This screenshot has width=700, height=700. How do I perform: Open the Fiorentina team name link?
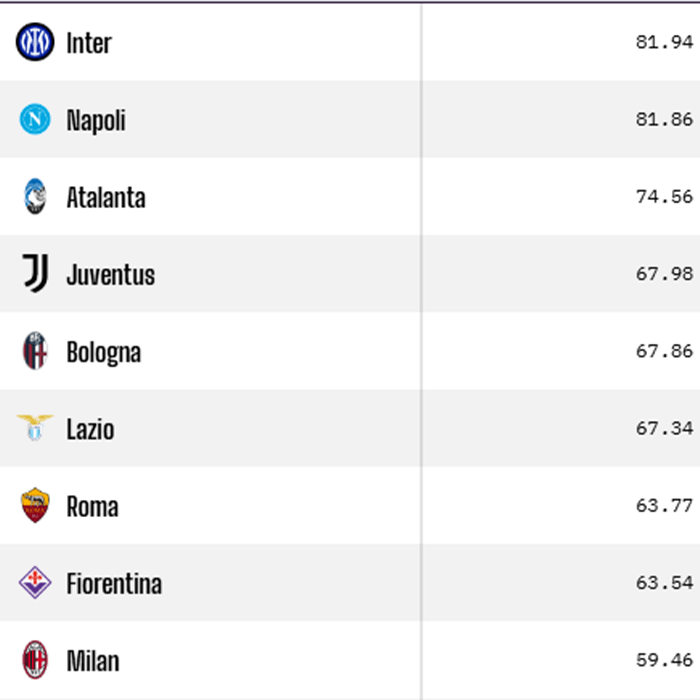point(114,584)
